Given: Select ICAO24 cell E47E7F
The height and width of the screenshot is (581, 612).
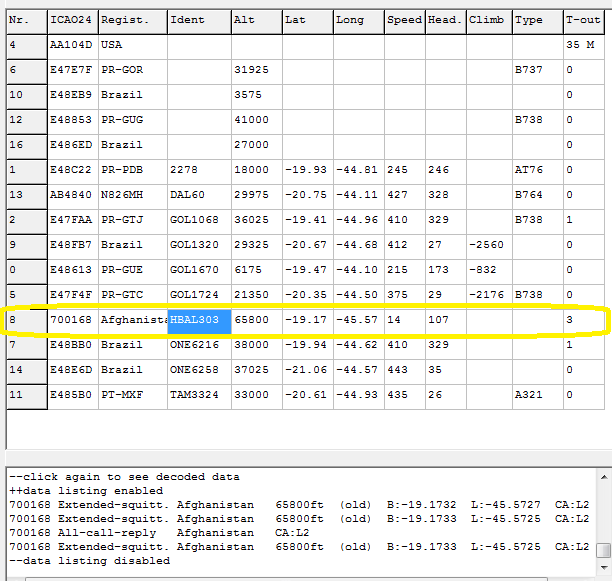Looking at the screenshot, I should (72, 70).
